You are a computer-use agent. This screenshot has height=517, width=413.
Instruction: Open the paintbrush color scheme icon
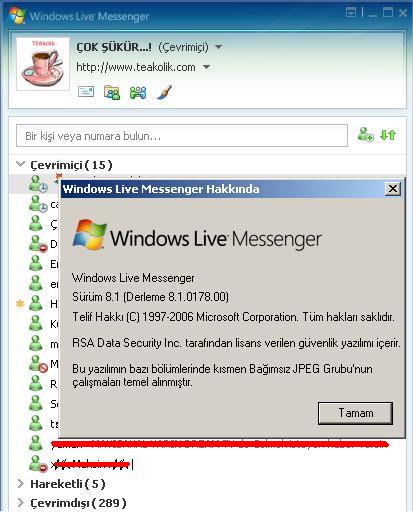click(164, 92)
